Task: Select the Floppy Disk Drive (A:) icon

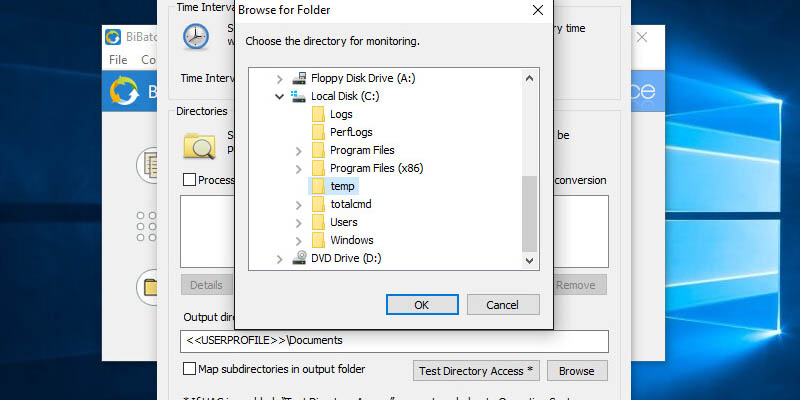Action: 298,78
